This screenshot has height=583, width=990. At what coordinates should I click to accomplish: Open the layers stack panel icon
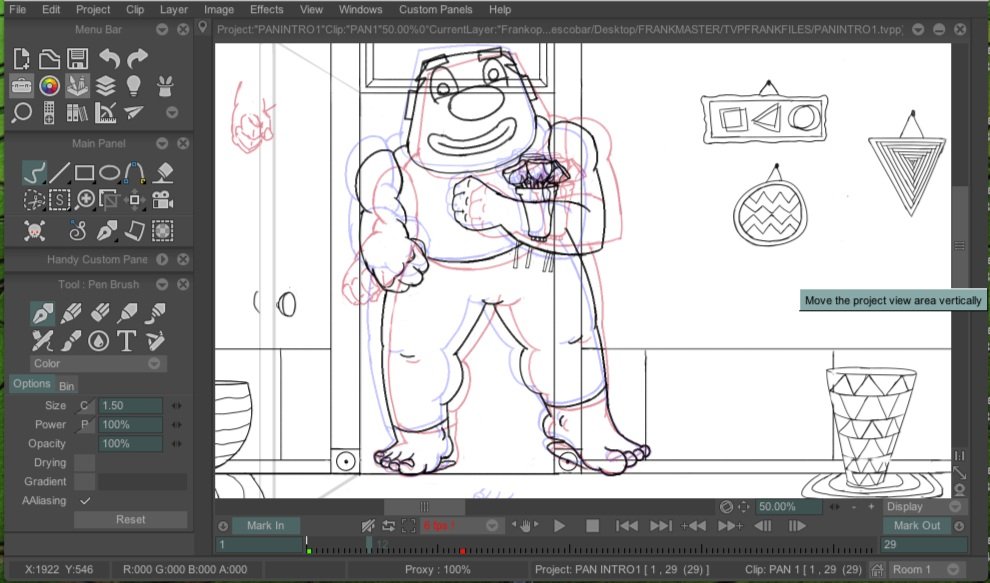pos(105,86)
